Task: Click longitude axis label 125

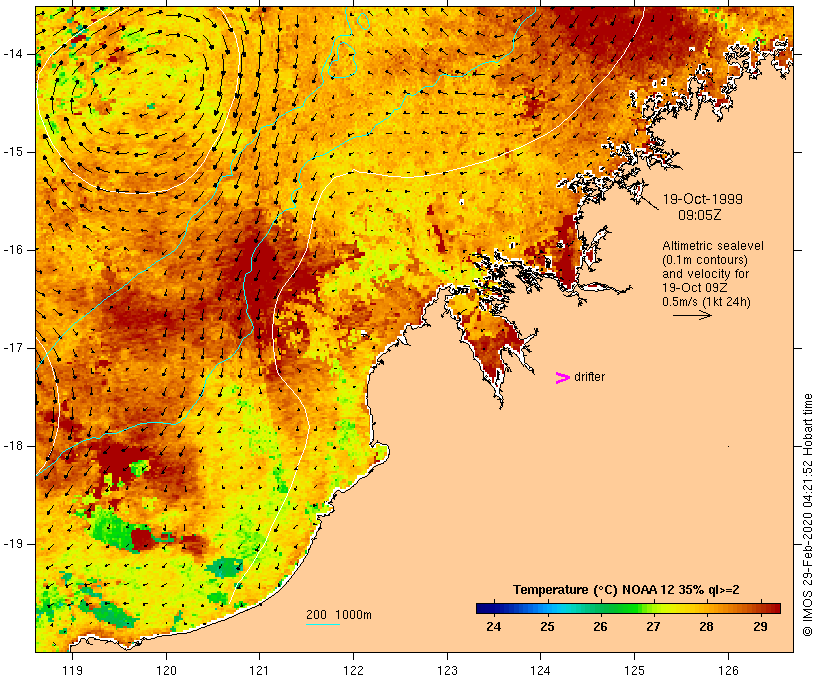Action: (x=634, y=670)
